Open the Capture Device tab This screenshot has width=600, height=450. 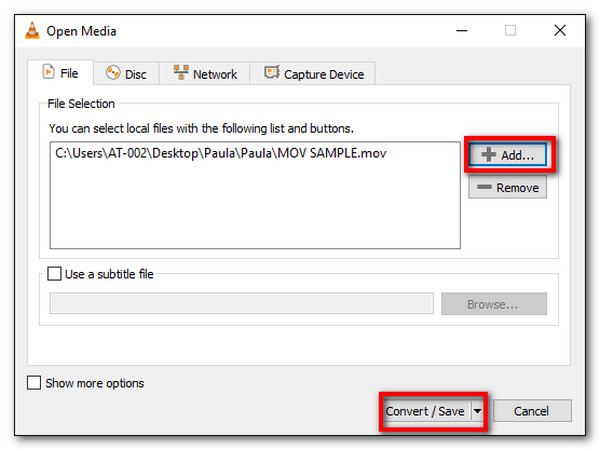(313, 73)
